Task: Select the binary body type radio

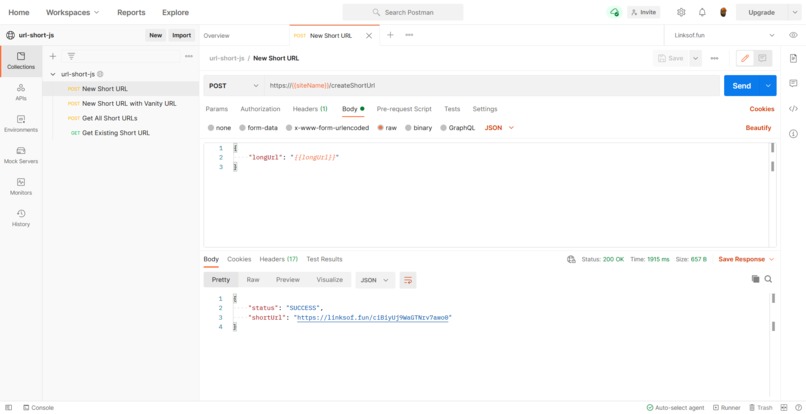Action: pos(408,128)
